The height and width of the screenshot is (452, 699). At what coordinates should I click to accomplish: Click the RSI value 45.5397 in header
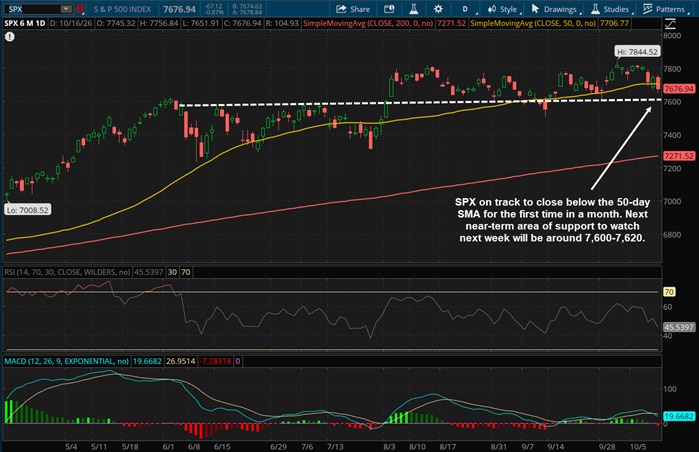pyautogui.click(x=148, y=272)
